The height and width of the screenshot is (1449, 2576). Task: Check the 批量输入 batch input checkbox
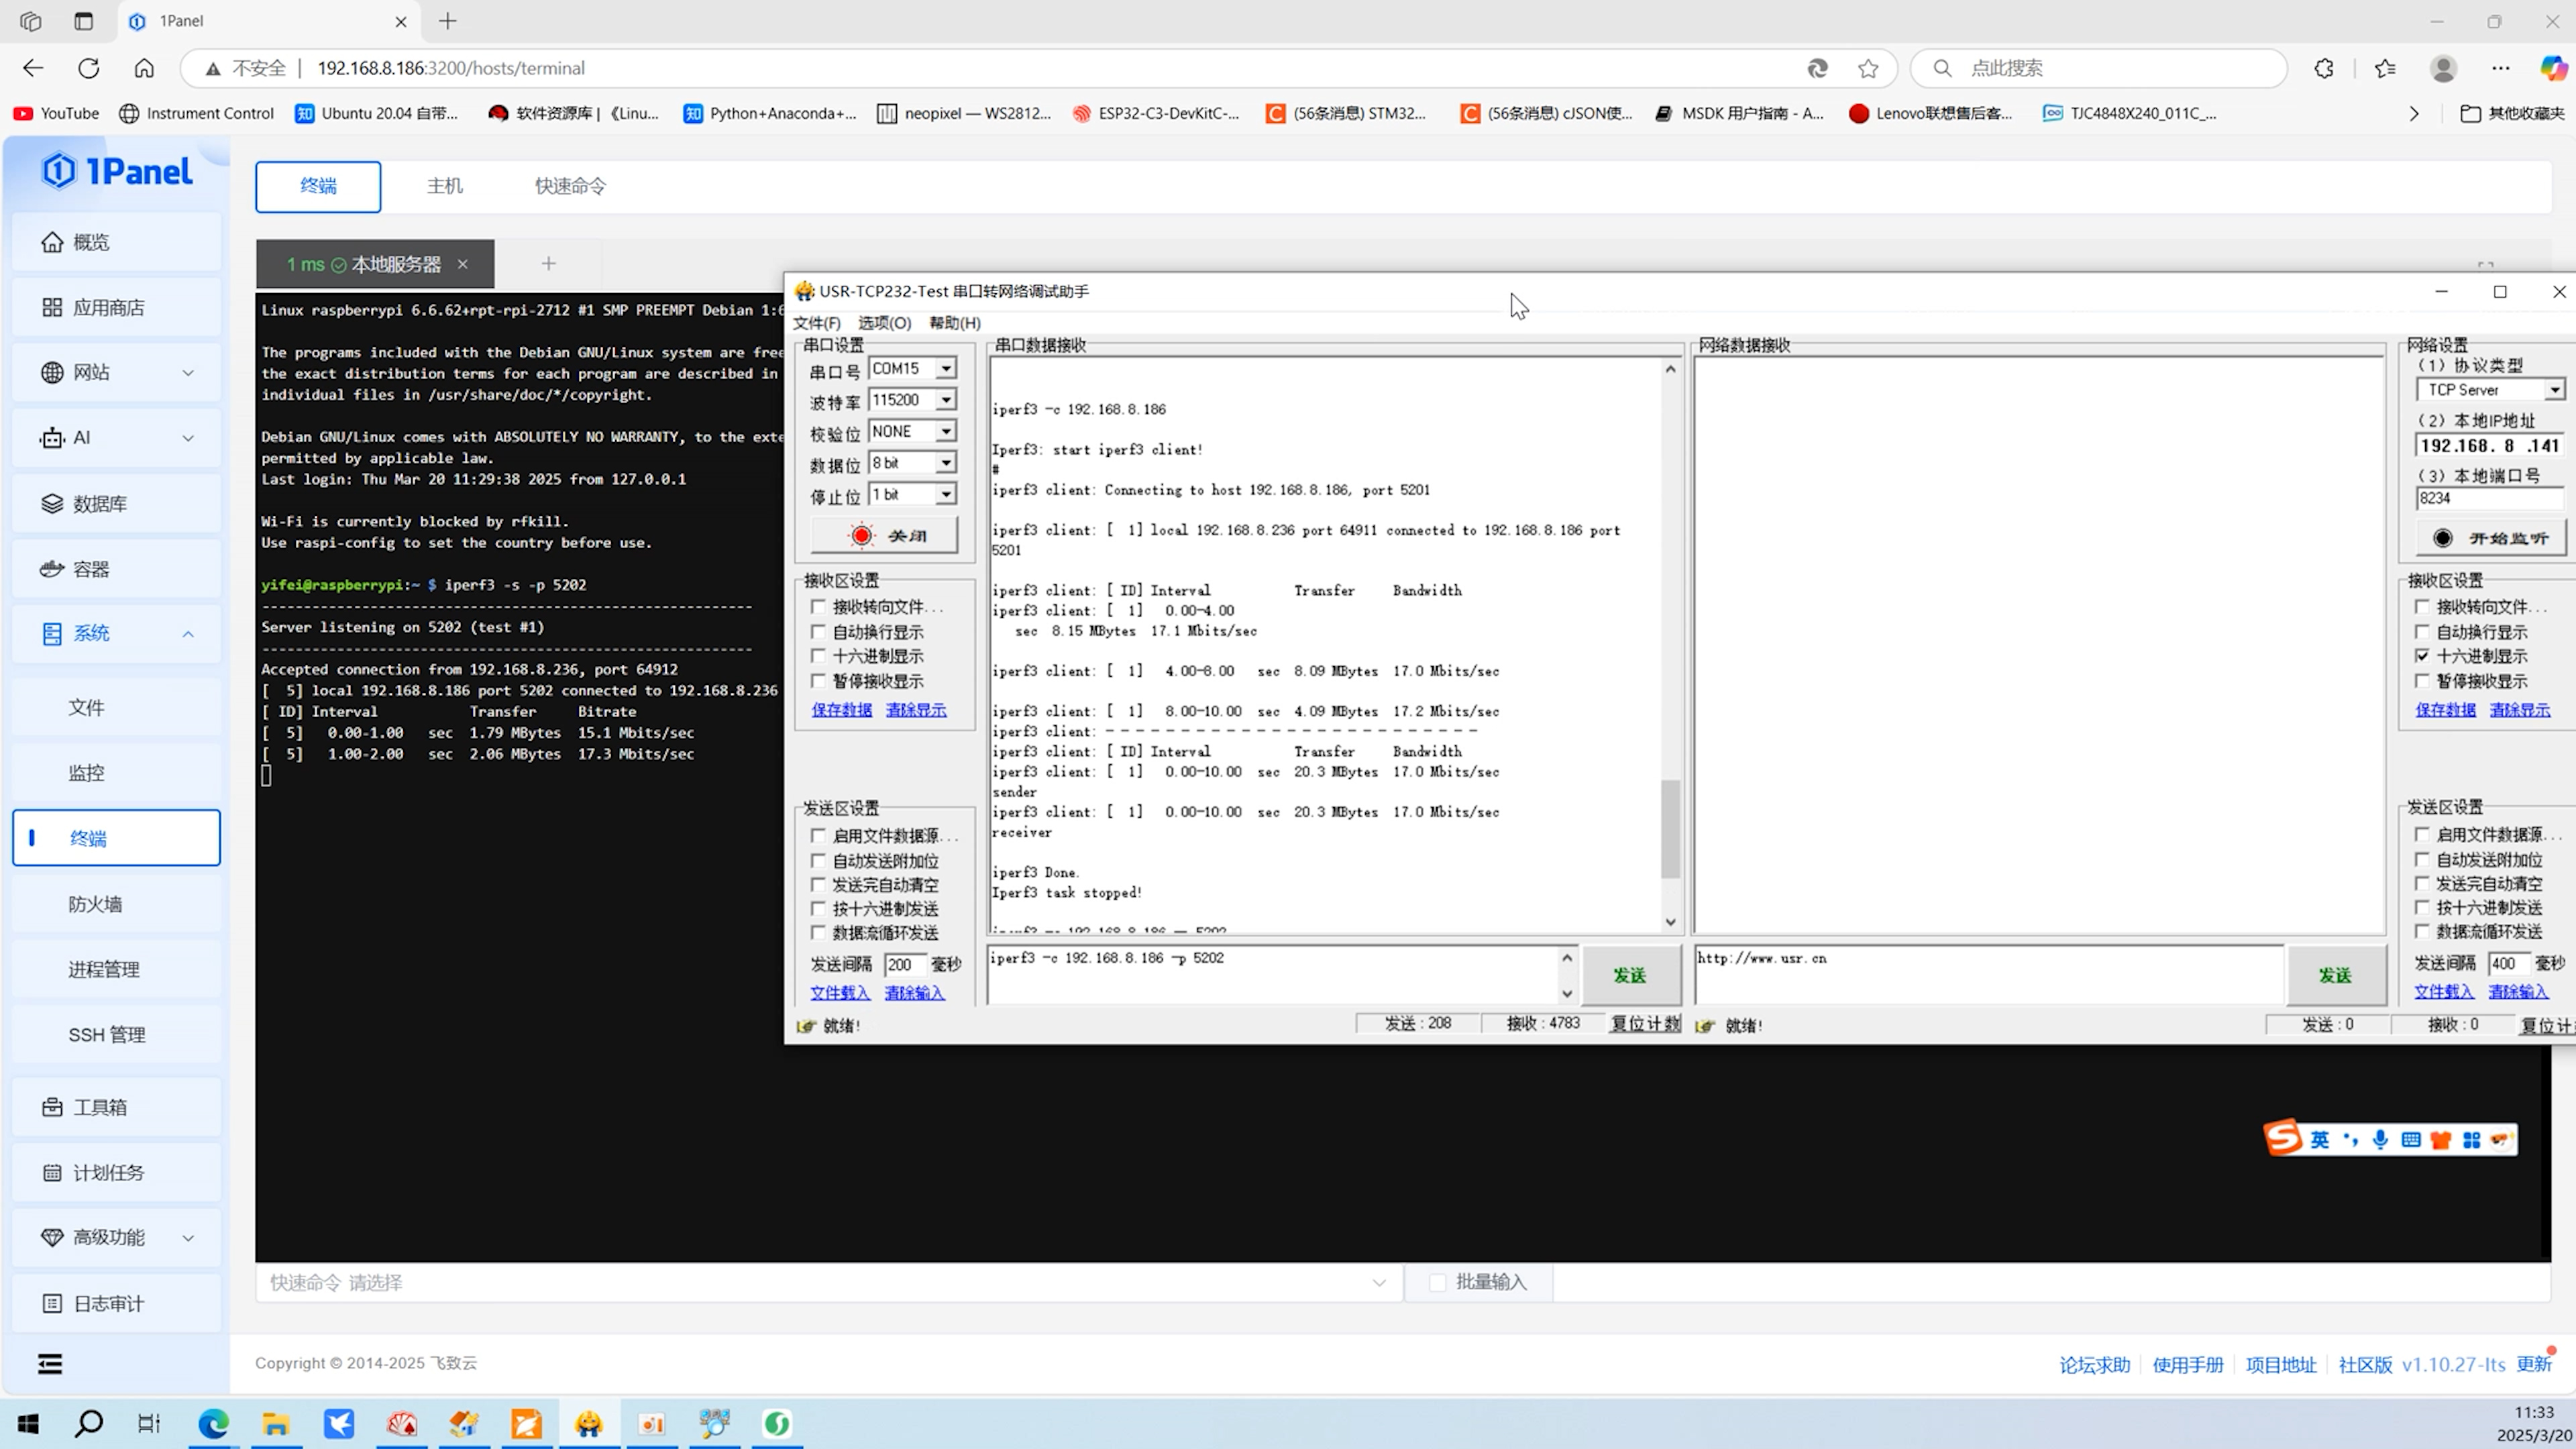pos(1438,1283)
